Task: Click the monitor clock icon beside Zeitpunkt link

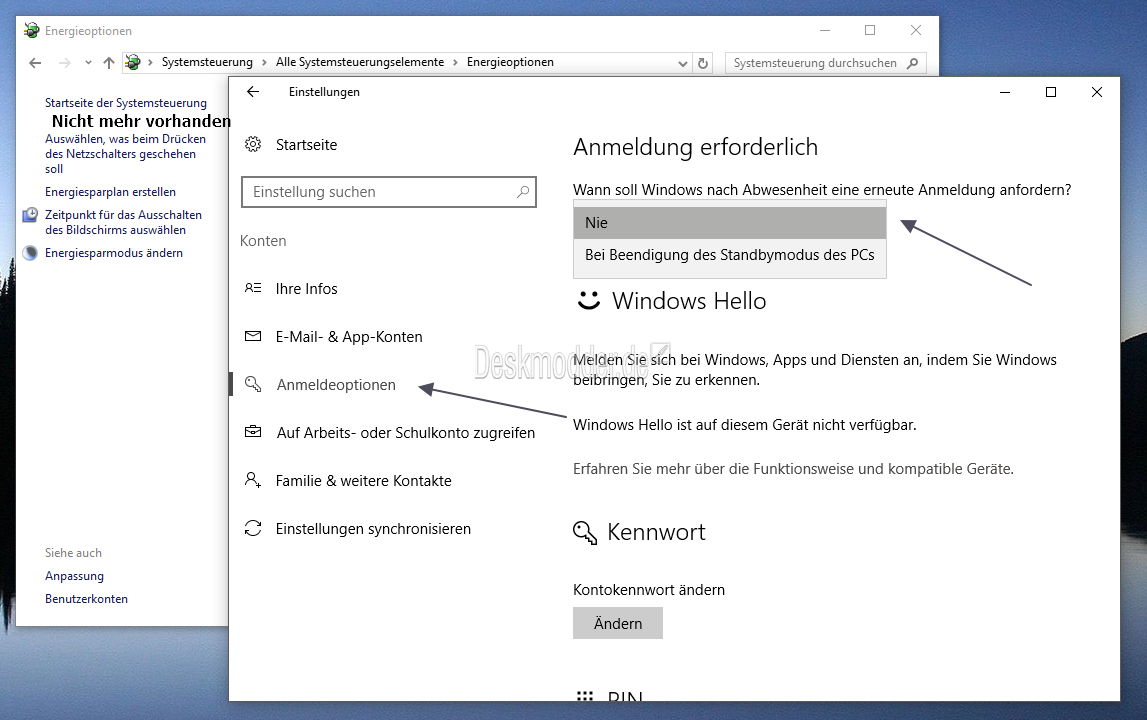Action: 30,214
